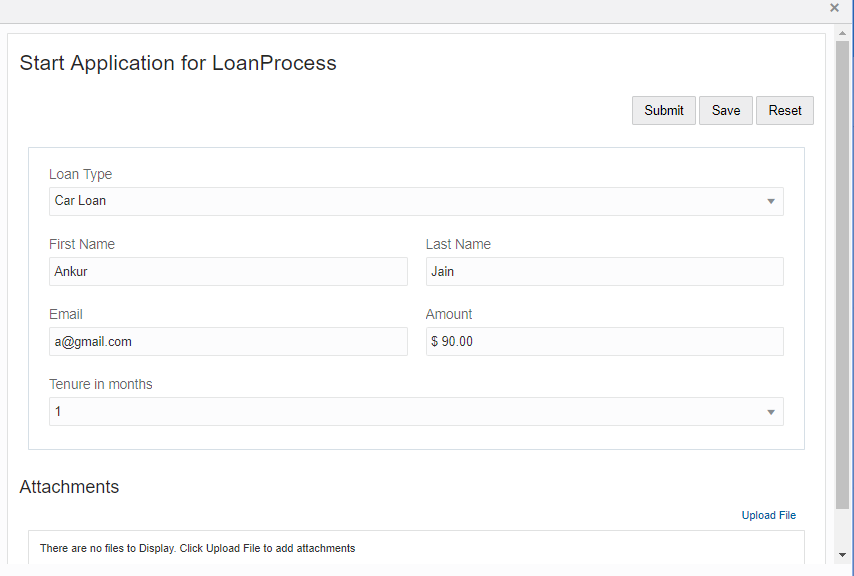
Task: Click the Tenure in months label
Action: 101,384
